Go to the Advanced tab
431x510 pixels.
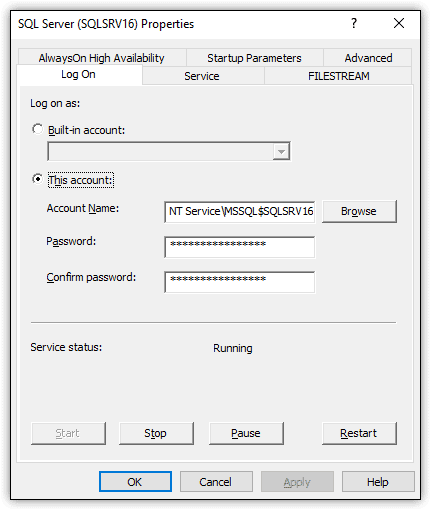click(368, 58)
